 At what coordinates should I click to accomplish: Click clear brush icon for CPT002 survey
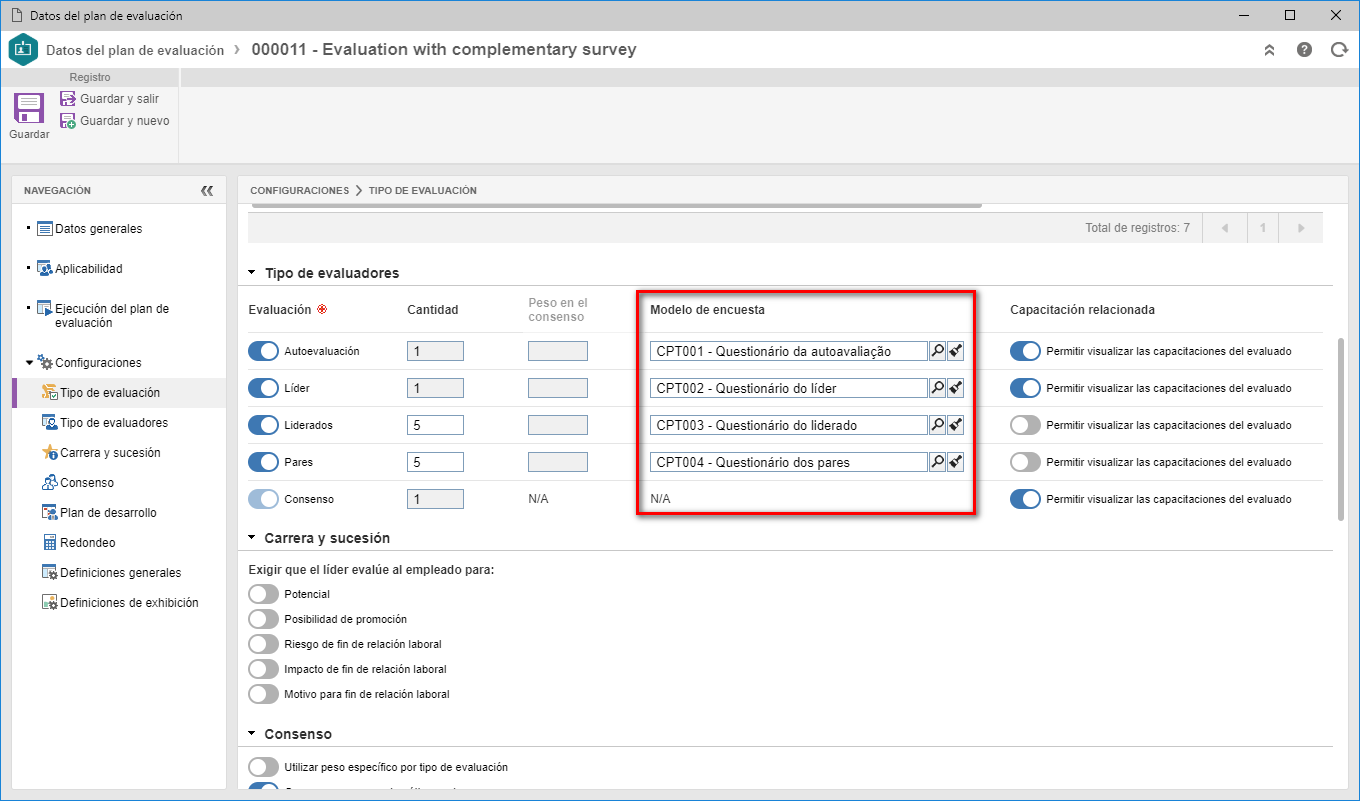click(x=955, y=388)
